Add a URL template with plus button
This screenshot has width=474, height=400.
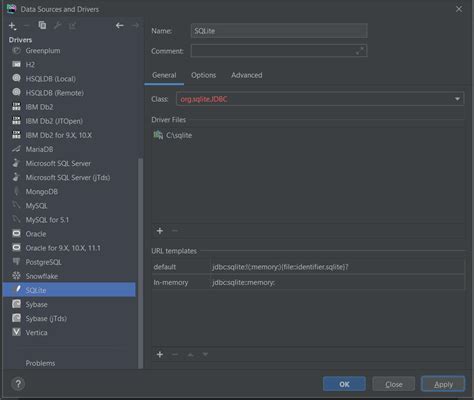[160, 354]
